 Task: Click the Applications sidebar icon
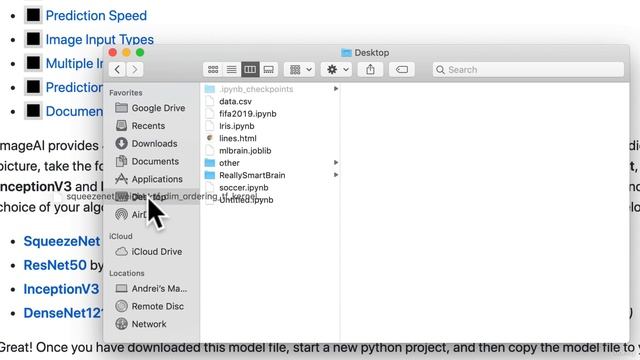pos(121,179)
